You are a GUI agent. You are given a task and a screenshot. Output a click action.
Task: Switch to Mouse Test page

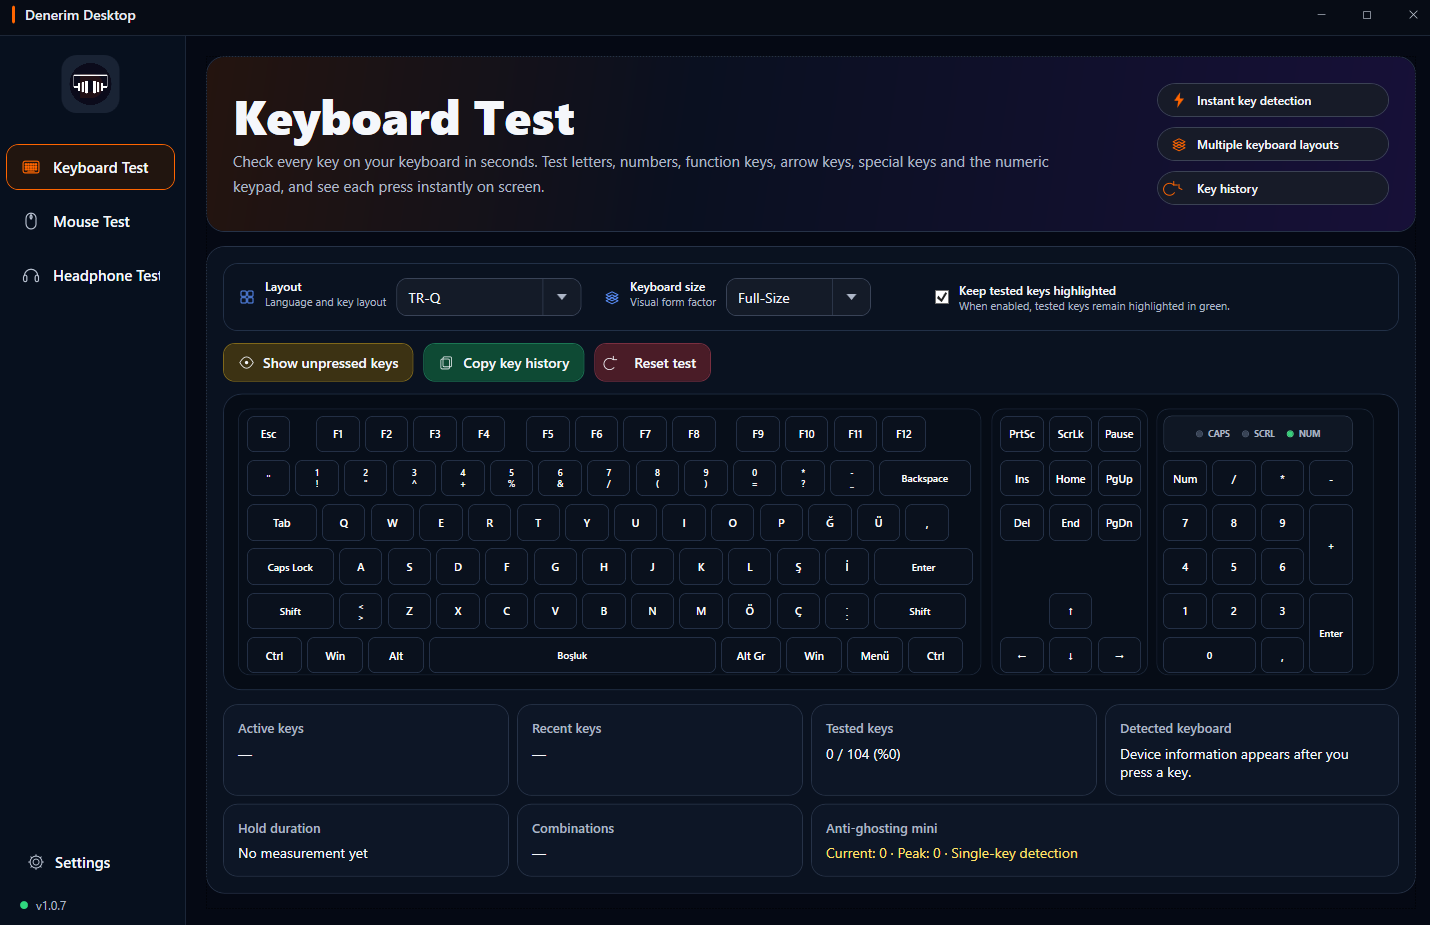click(90, 221)
